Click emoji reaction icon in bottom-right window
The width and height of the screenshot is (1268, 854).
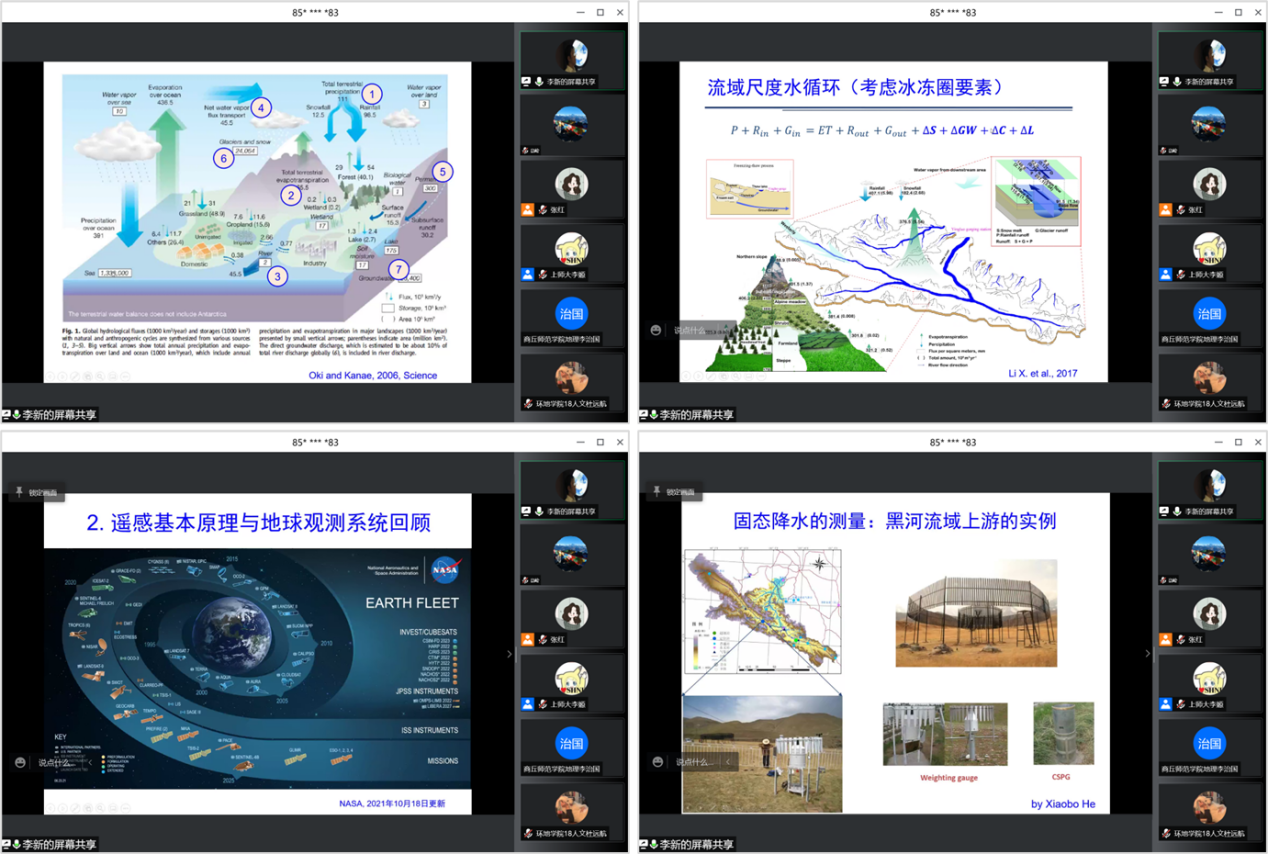658,762
